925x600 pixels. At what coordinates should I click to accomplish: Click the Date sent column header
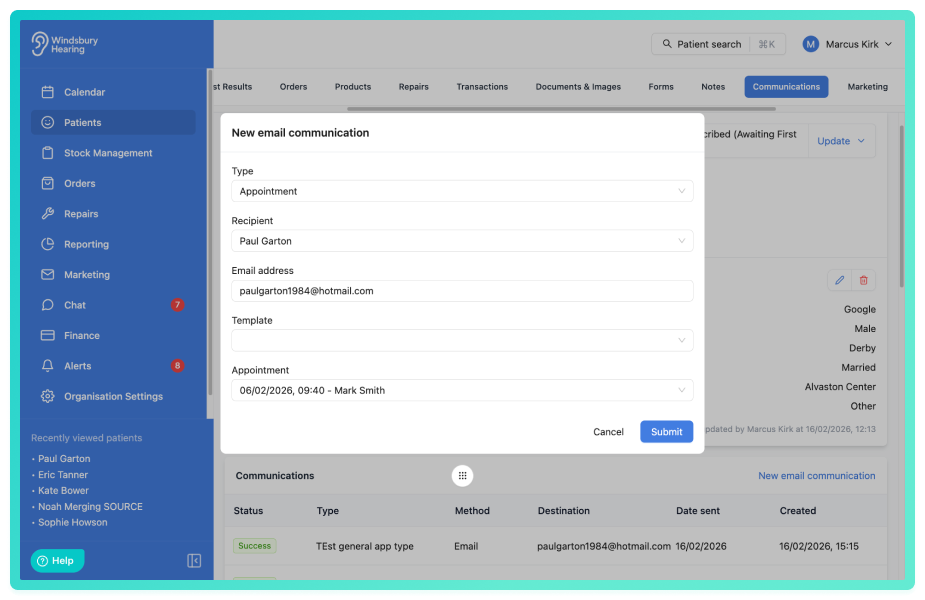coord(698,510)
